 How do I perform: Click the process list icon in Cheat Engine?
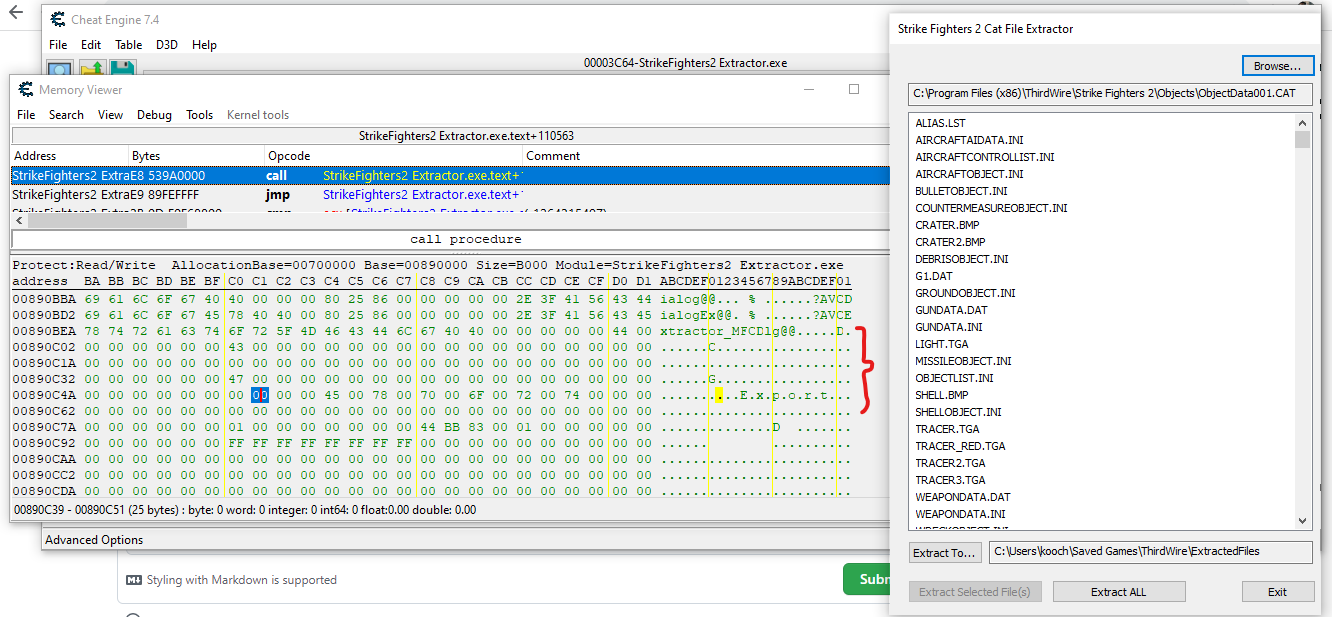60,70
